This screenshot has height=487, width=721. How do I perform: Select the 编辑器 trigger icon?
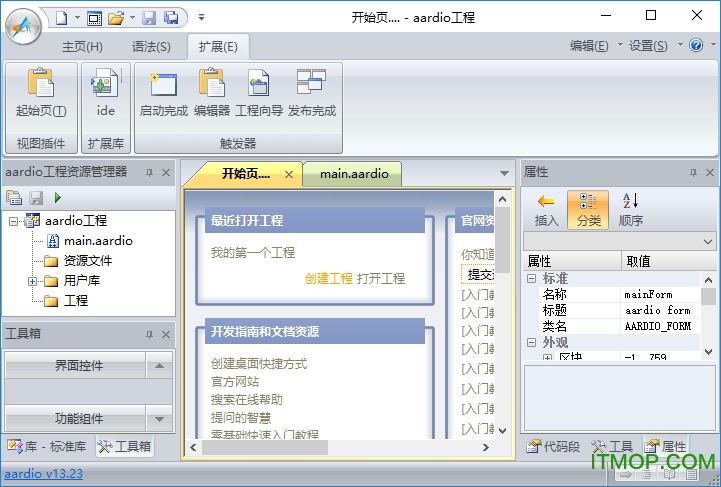211,86
